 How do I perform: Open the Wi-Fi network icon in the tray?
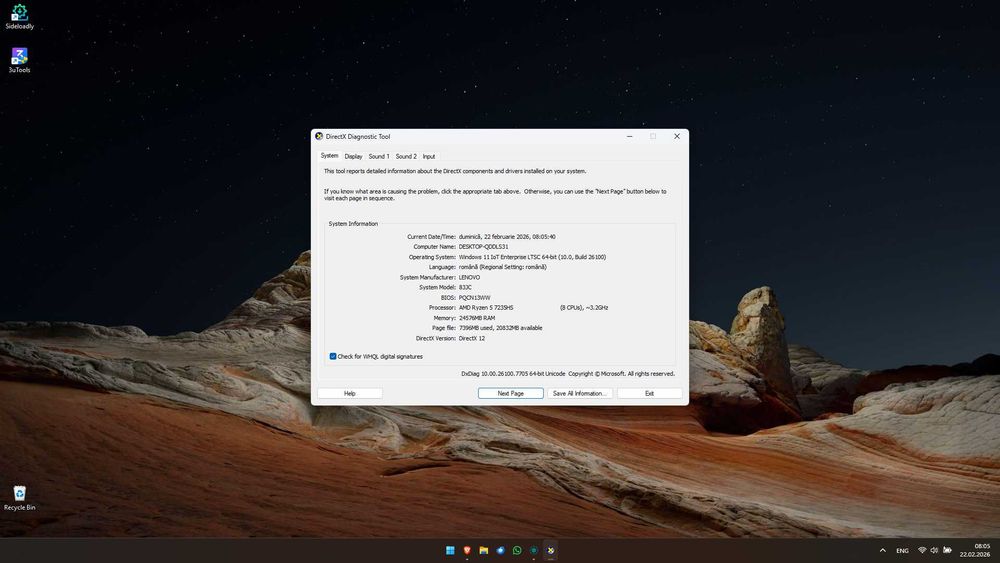(x=922, y=550)
